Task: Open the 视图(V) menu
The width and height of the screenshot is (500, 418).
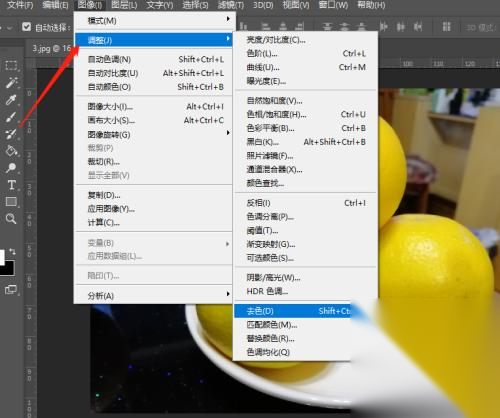Action: coord(296,5)
